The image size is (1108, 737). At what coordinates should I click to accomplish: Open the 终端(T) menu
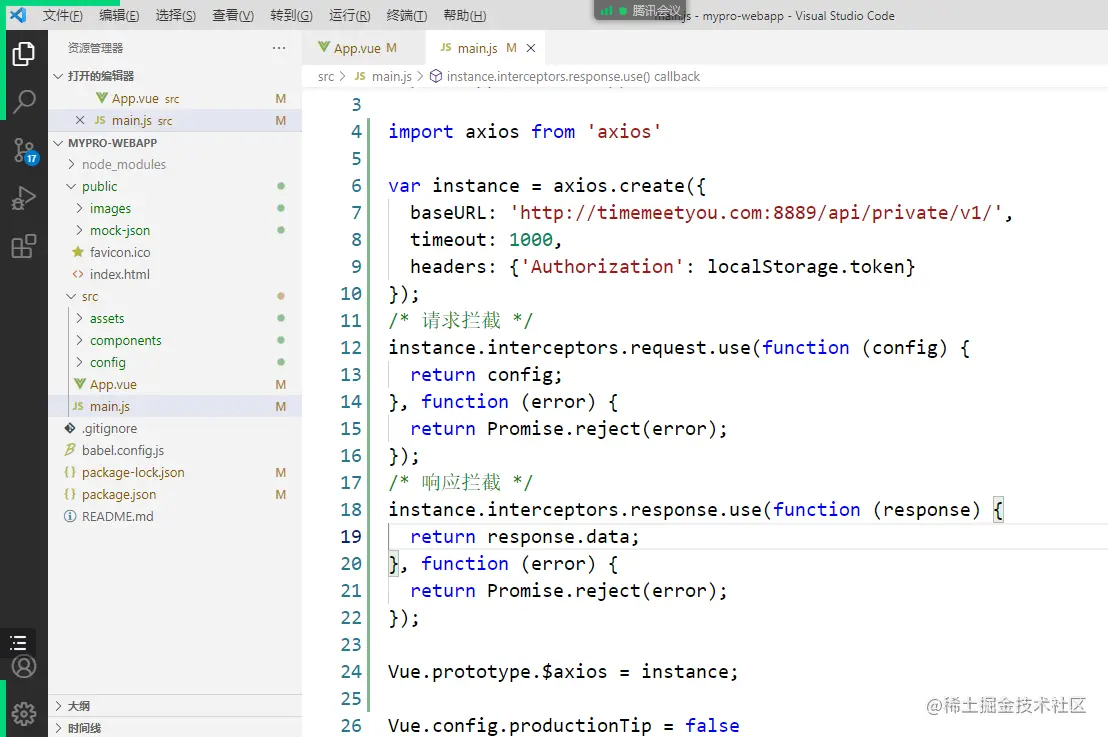click(406, 16)
